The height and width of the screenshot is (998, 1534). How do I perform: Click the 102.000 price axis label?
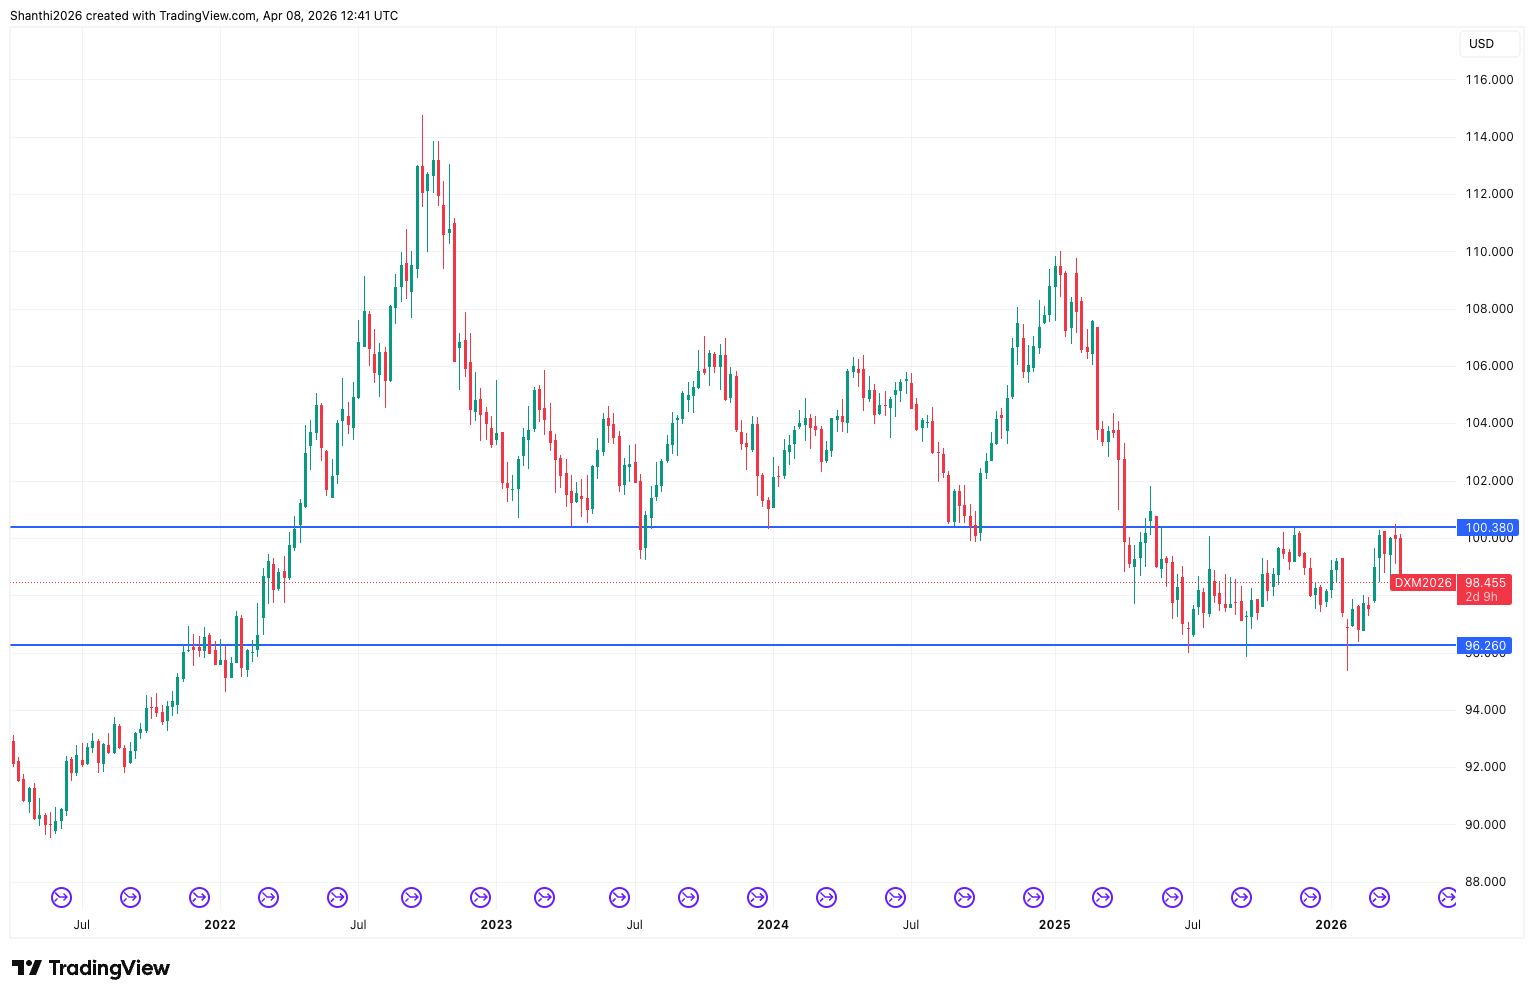1489,481
